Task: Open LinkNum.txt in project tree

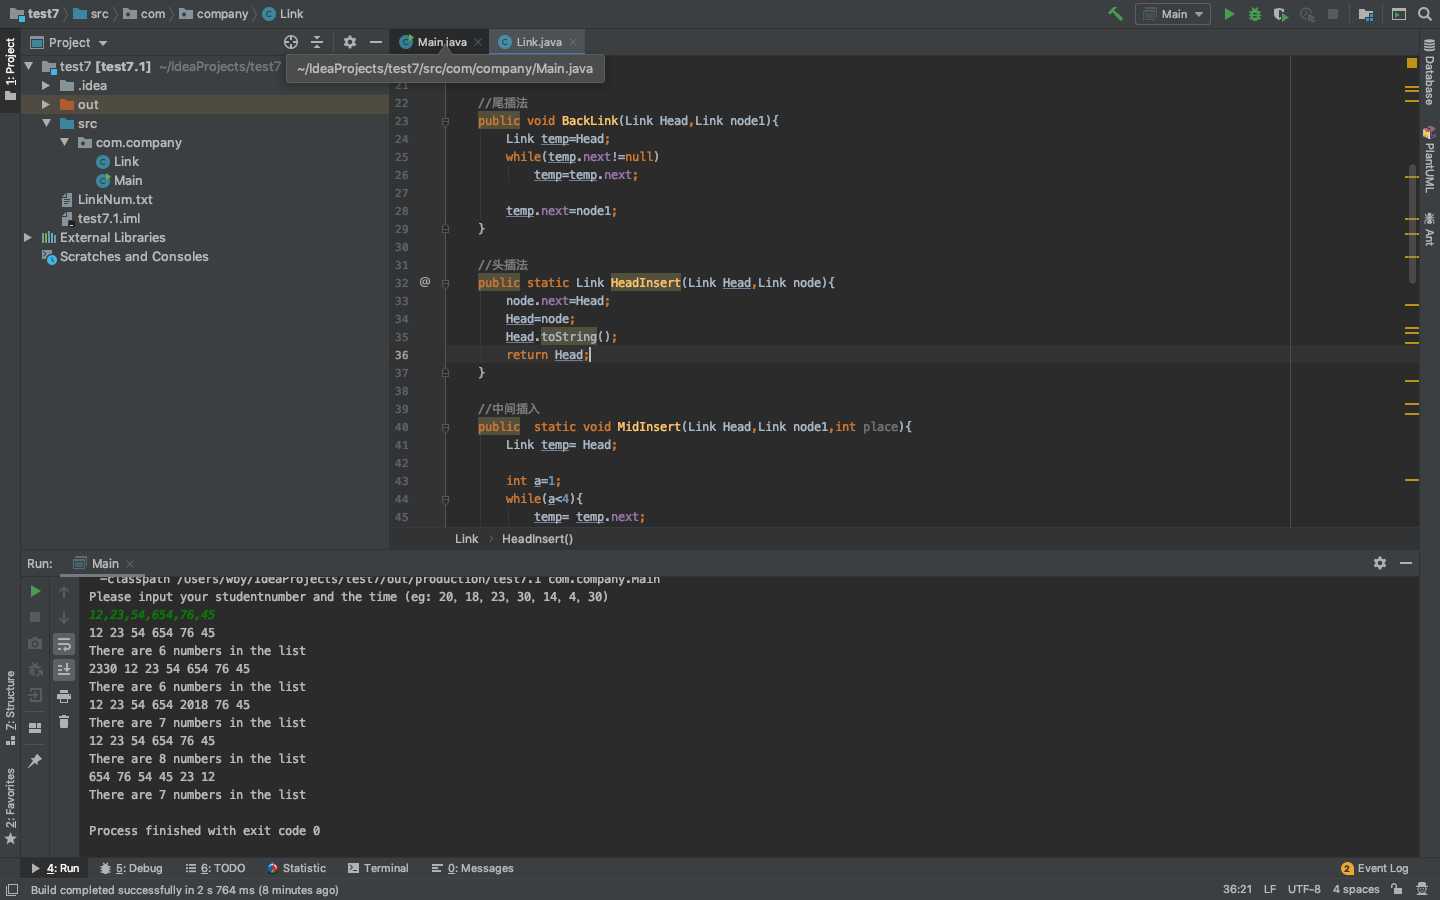Action: tap(115, 199)
